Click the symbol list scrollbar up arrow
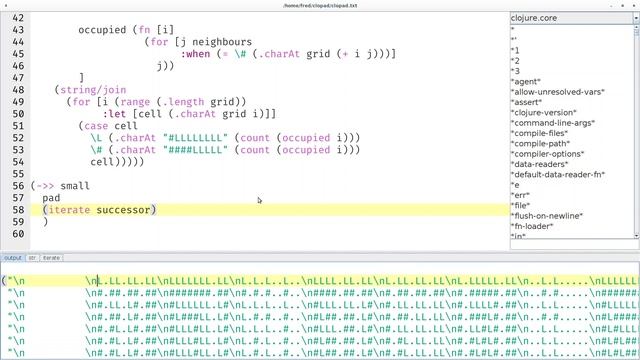 click(636, 27)
